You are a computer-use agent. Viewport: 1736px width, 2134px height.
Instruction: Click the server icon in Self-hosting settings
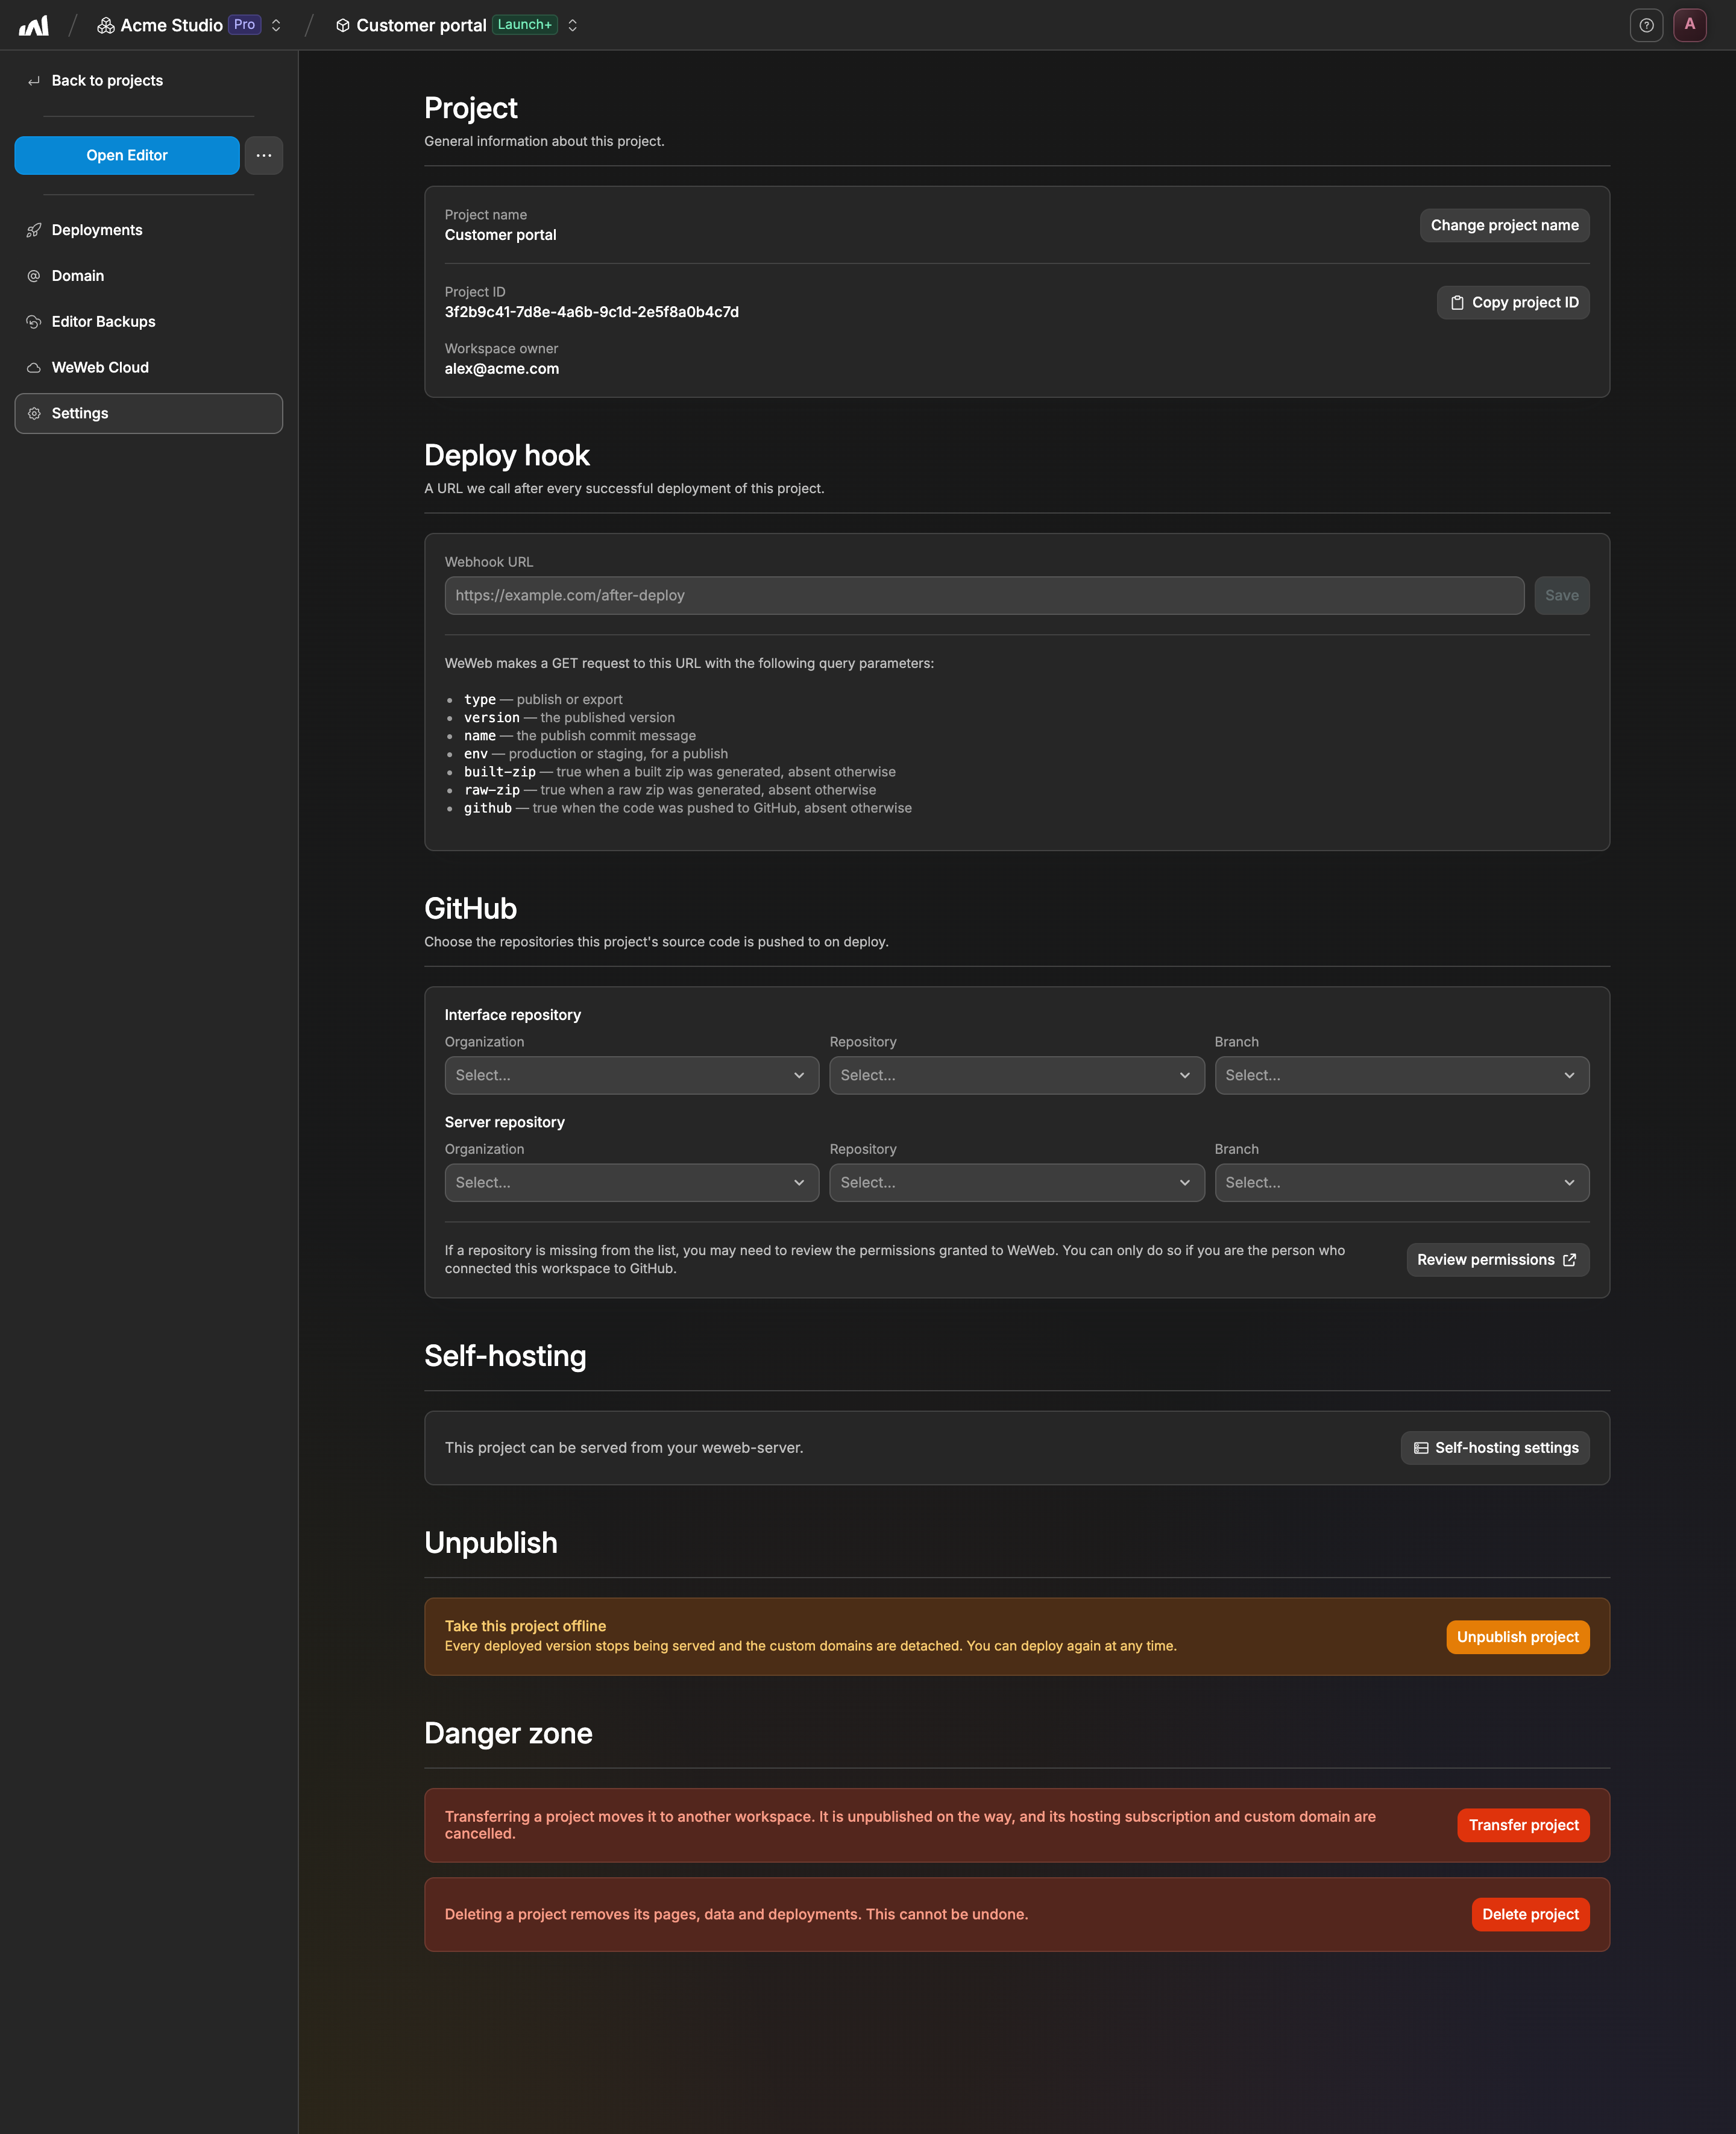pos(1421,1448)
